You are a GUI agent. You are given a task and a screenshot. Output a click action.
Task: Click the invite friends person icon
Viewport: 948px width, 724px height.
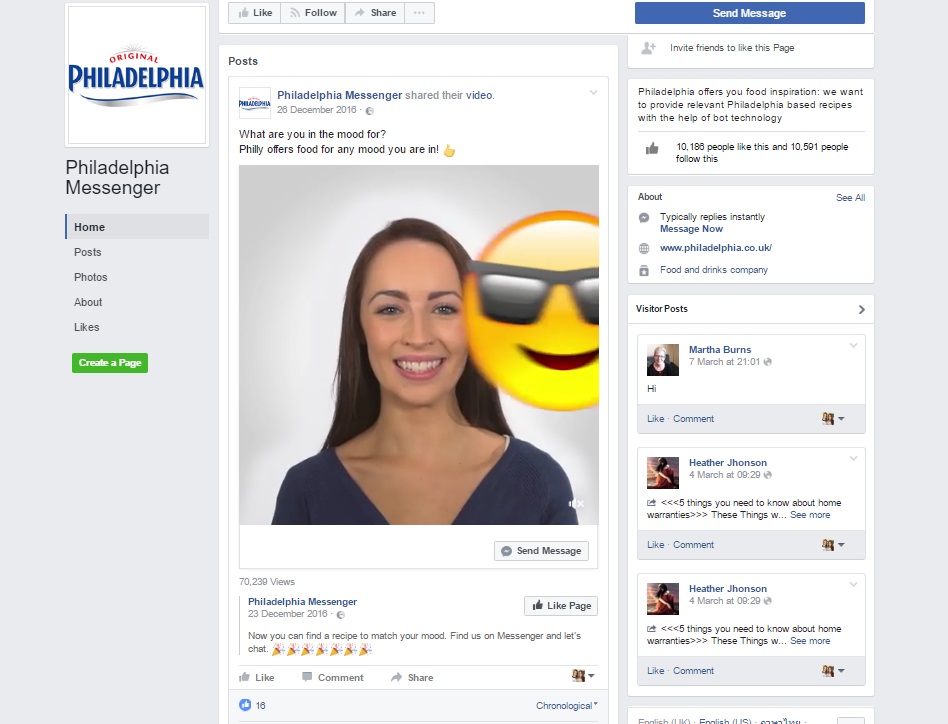[x=648, y=48]
